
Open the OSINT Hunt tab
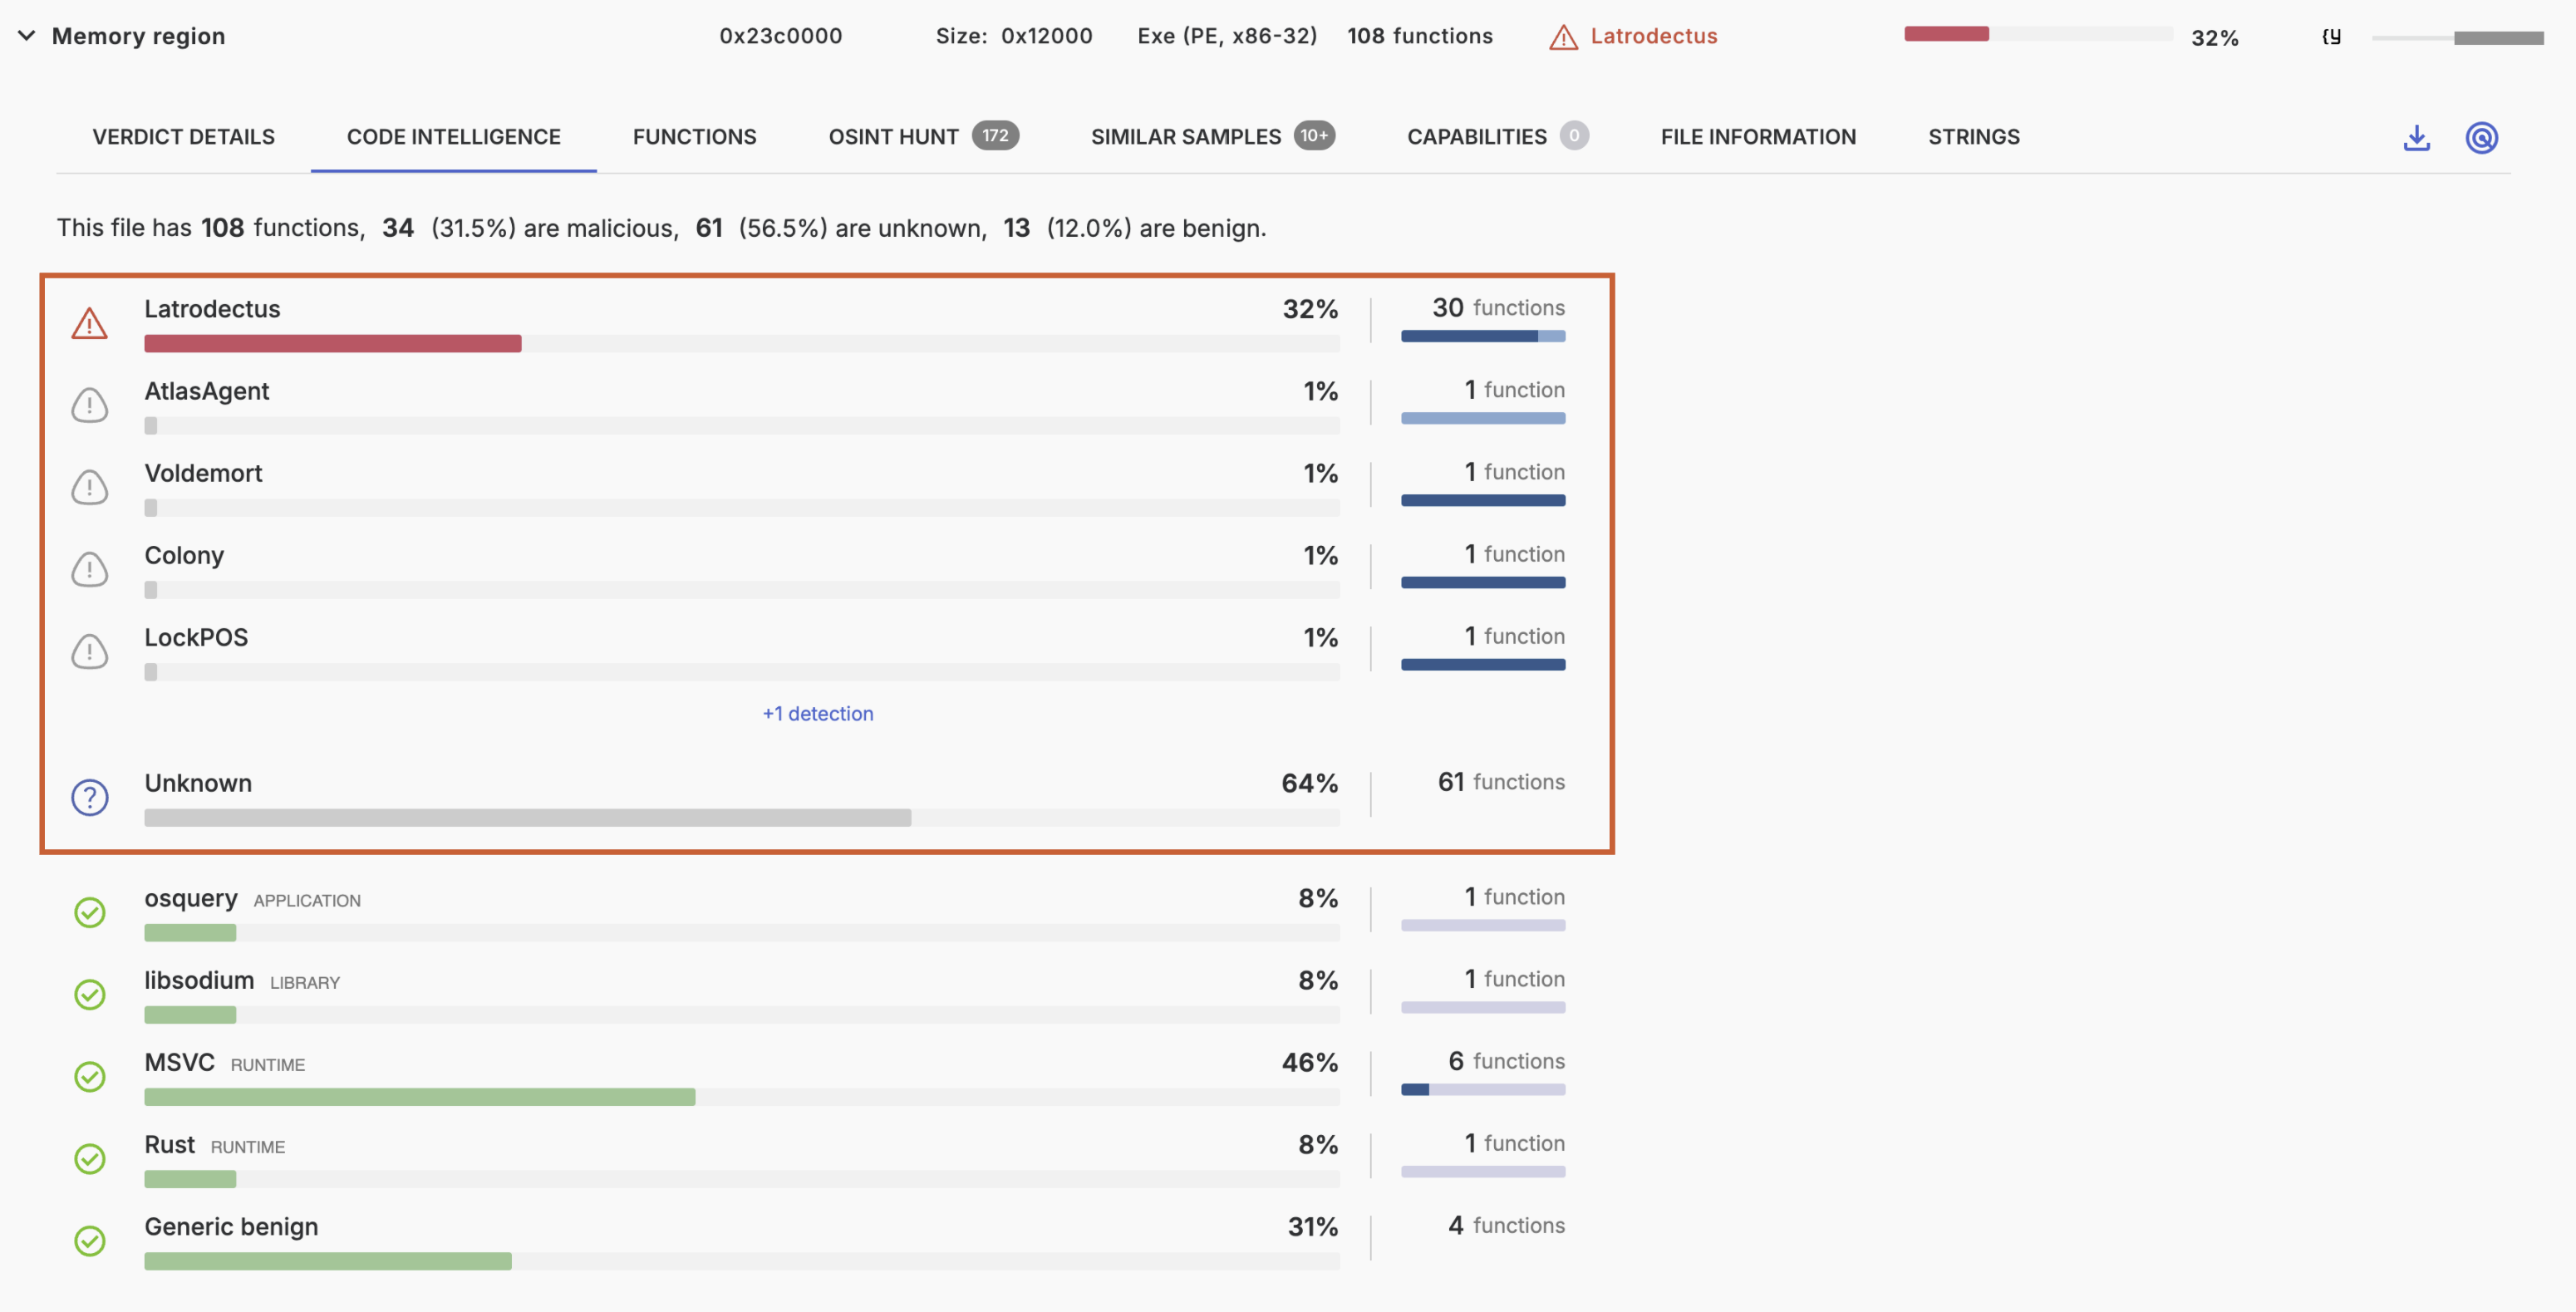[893, 137]
